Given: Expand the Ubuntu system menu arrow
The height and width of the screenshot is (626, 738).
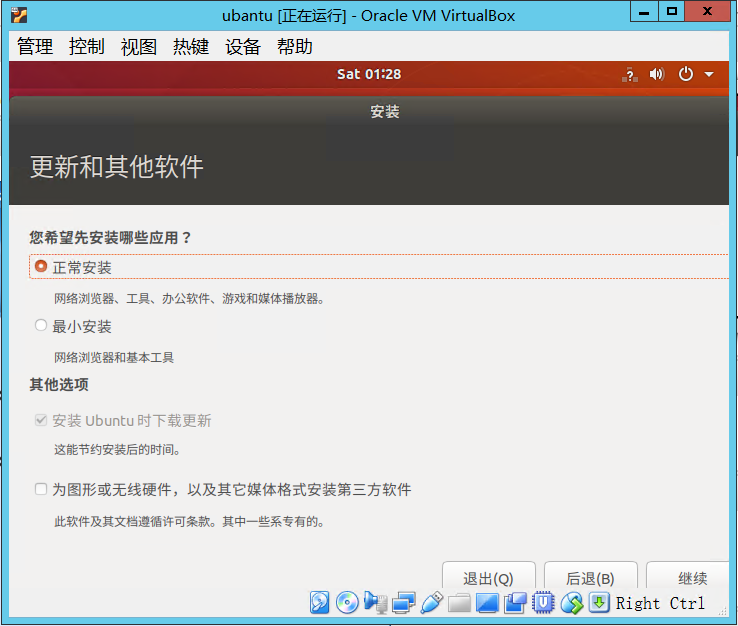Looking at the screenshot, I should [709, 74].
